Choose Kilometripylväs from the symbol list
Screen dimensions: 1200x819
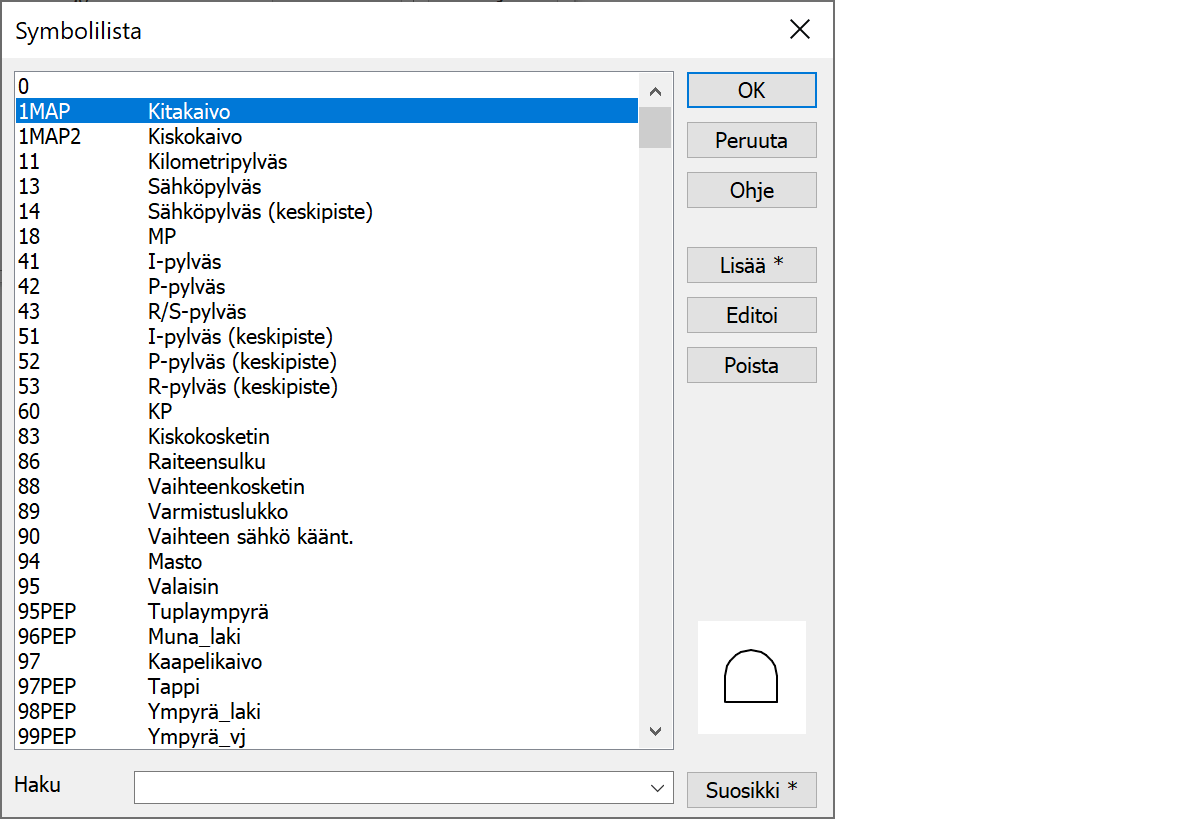pos(217,162)
